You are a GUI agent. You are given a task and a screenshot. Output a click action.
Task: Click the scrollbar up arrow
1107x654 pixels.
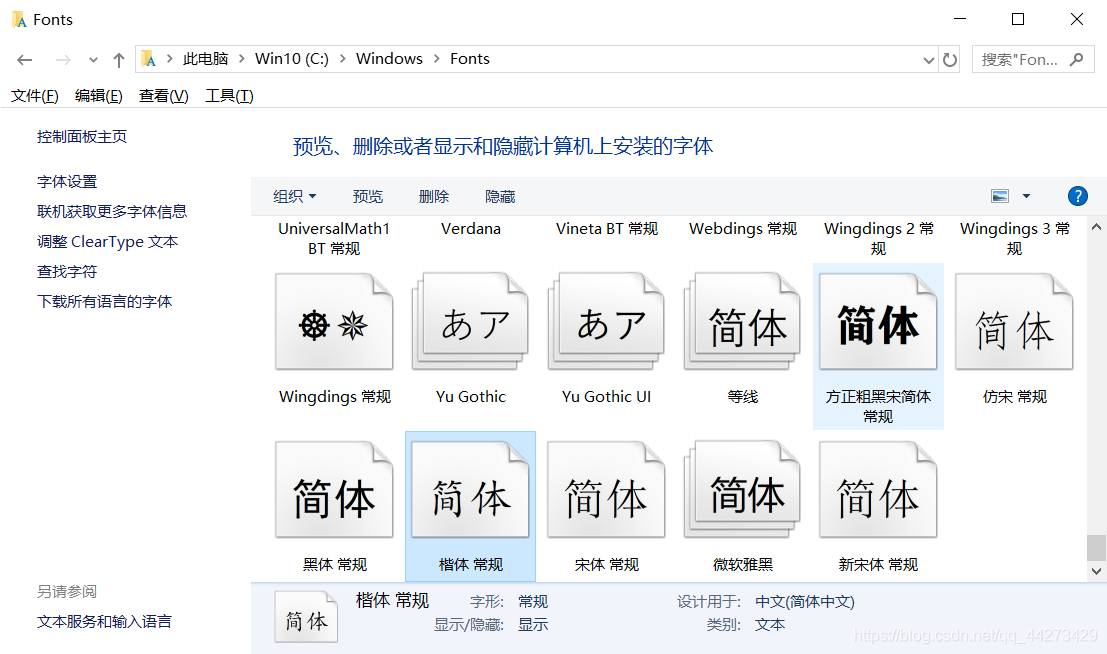click(1096, 227)
